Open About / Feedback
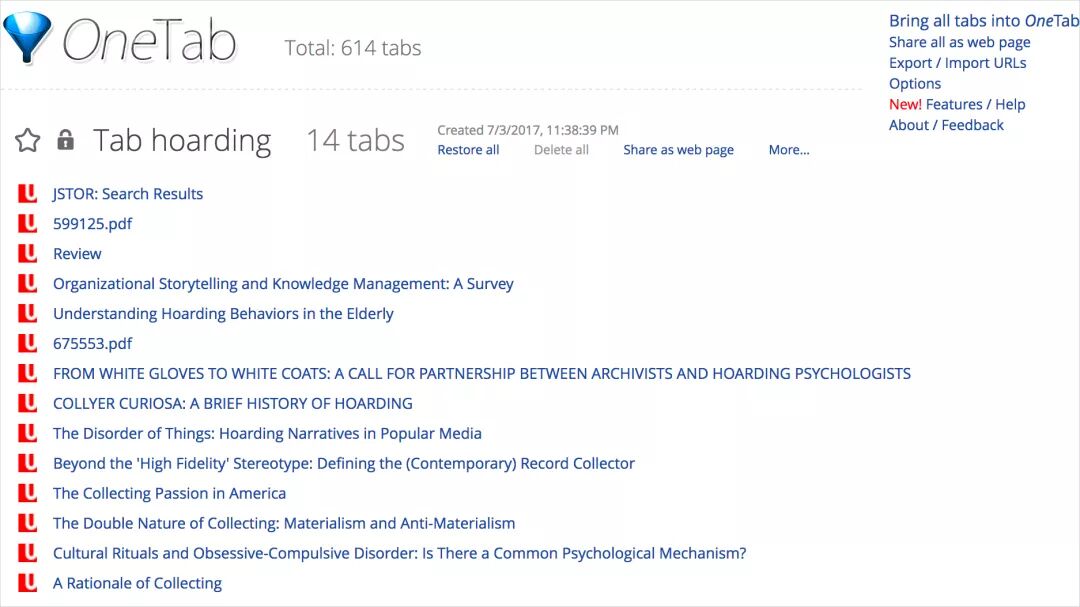The height and width of the screenshot is (607, 1080). [x=946, y=125]
